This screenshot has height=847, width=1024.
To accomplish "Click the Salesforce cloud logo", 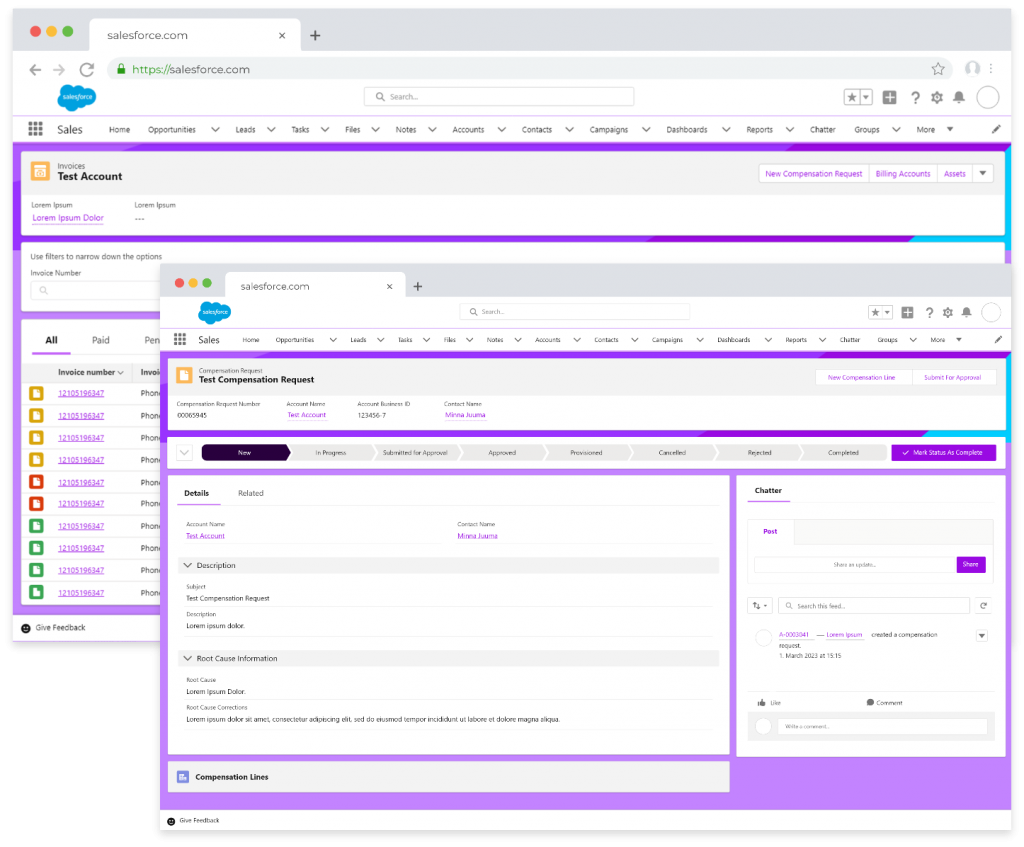I will pyautogui.click(x=213, y=312).
